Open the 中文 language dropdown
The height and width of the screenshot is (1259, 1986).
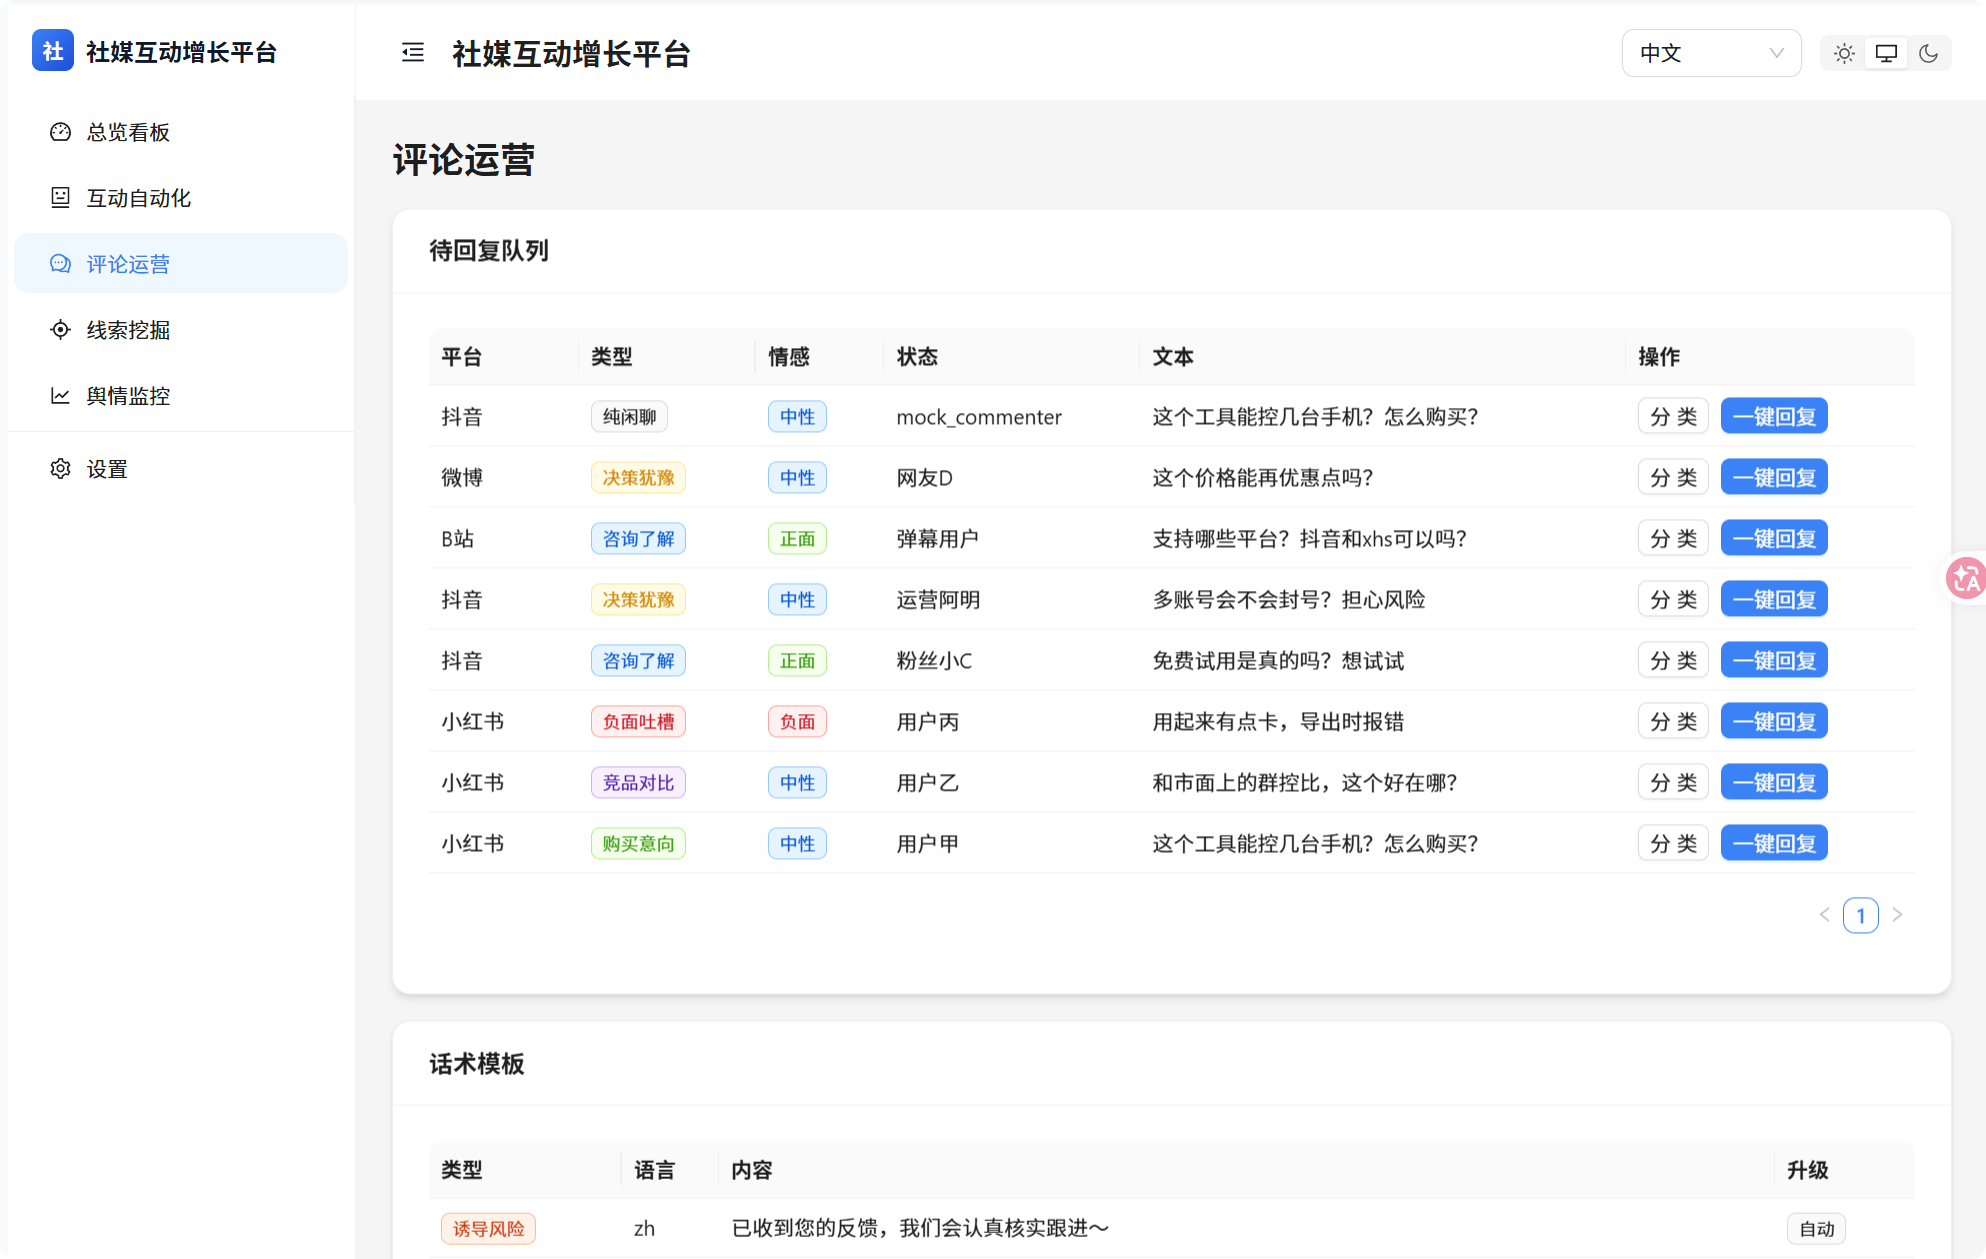click(x=1711, y=54)
